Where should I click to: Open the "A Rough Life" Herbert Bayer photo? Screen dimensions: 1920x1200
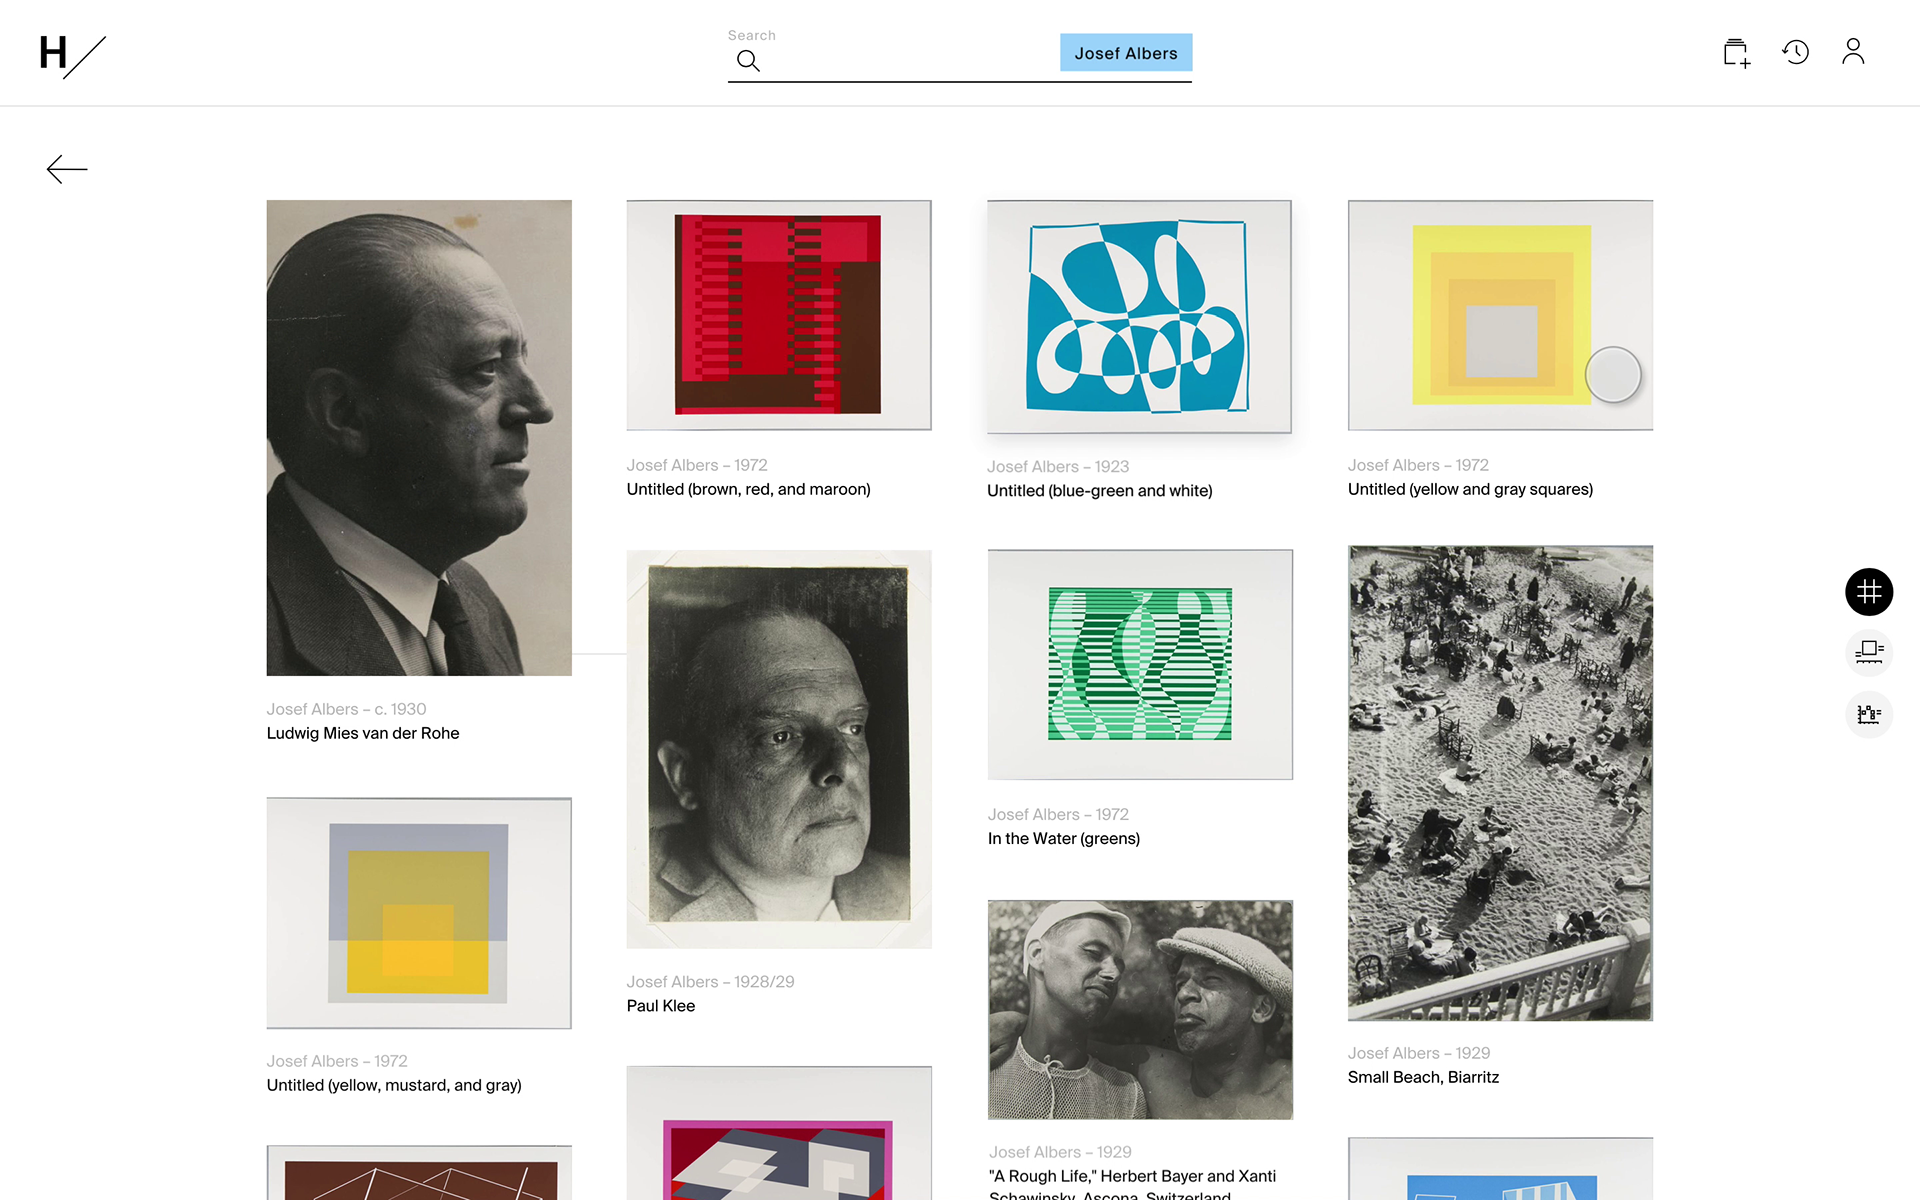tap(1140, 1010)
